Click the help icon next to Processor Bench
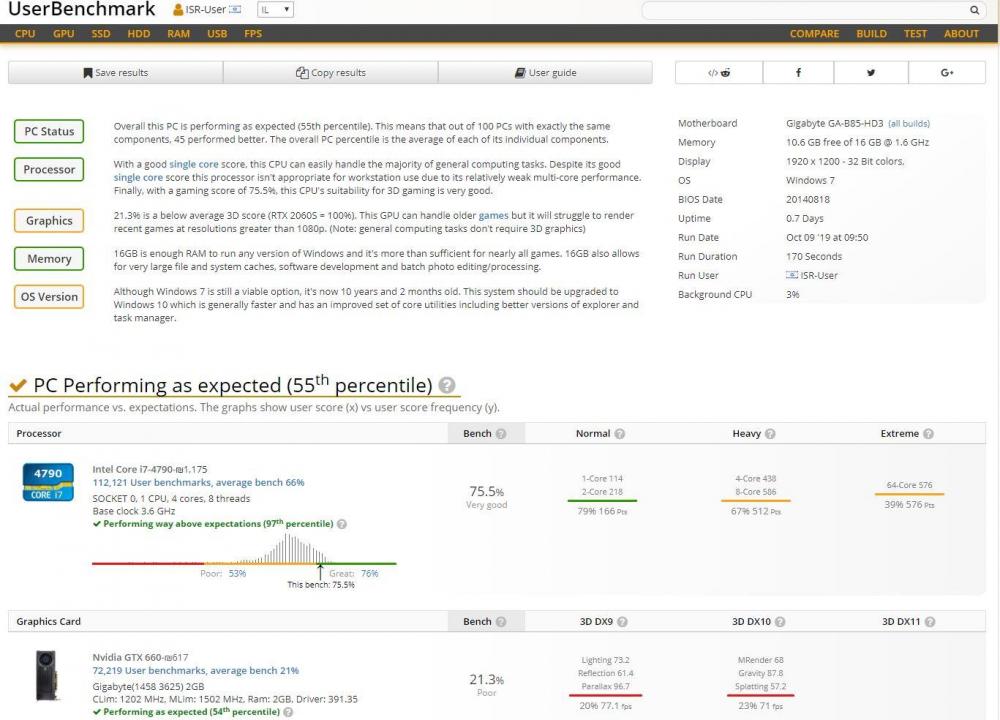The image size is (1000, 720). [x=501, y=434]
